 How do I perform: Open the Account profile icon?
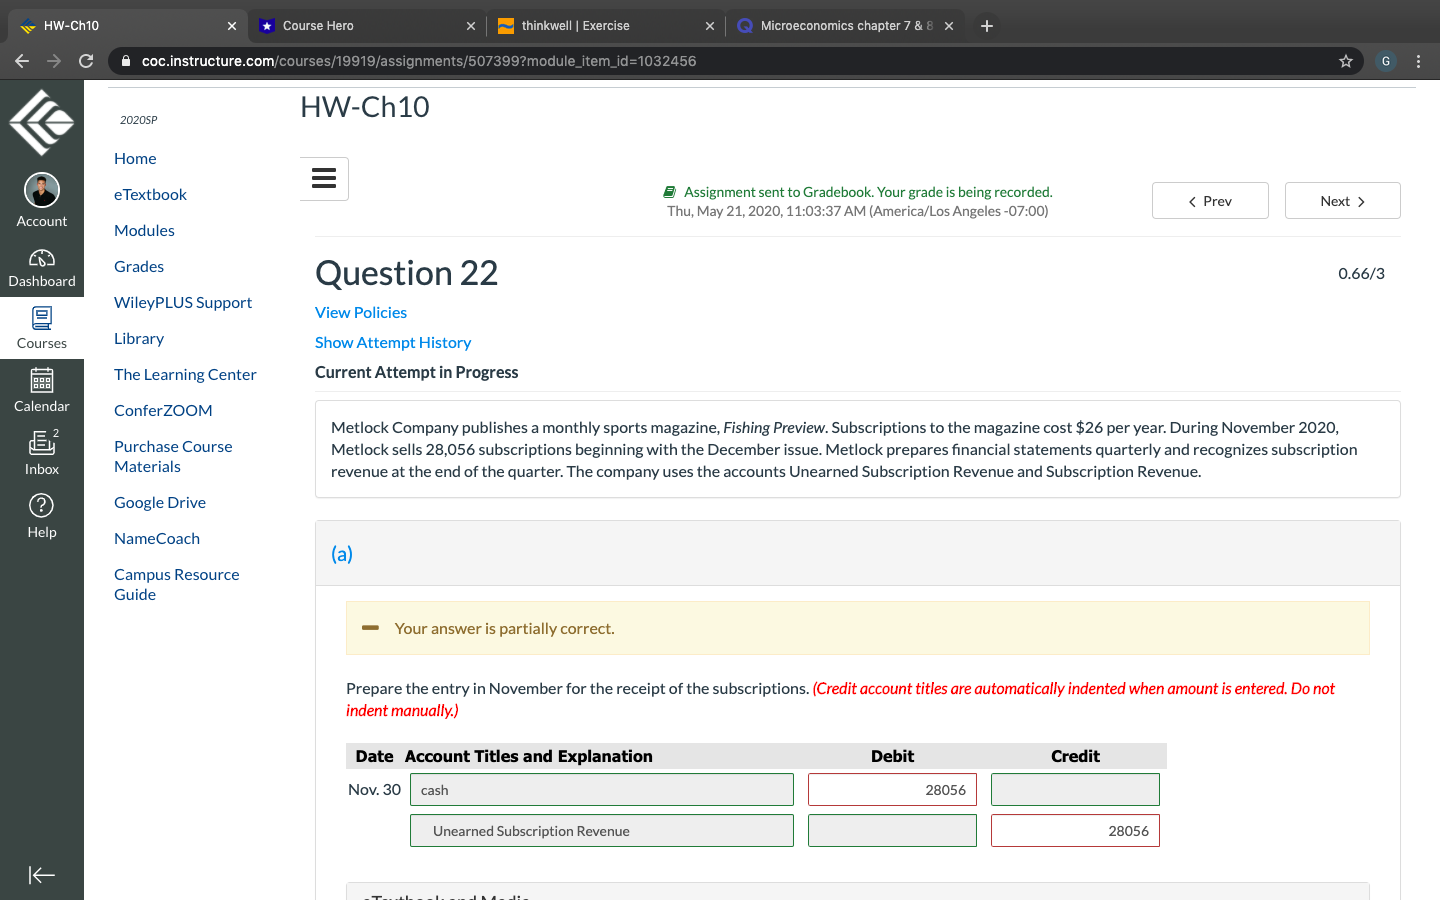point(42,190)
